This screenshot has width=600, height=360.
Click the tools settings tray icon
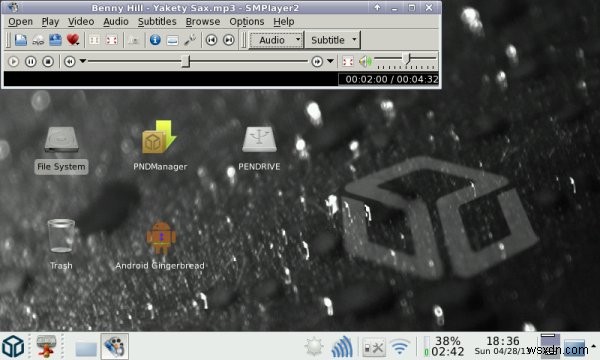tap(374, 347)
